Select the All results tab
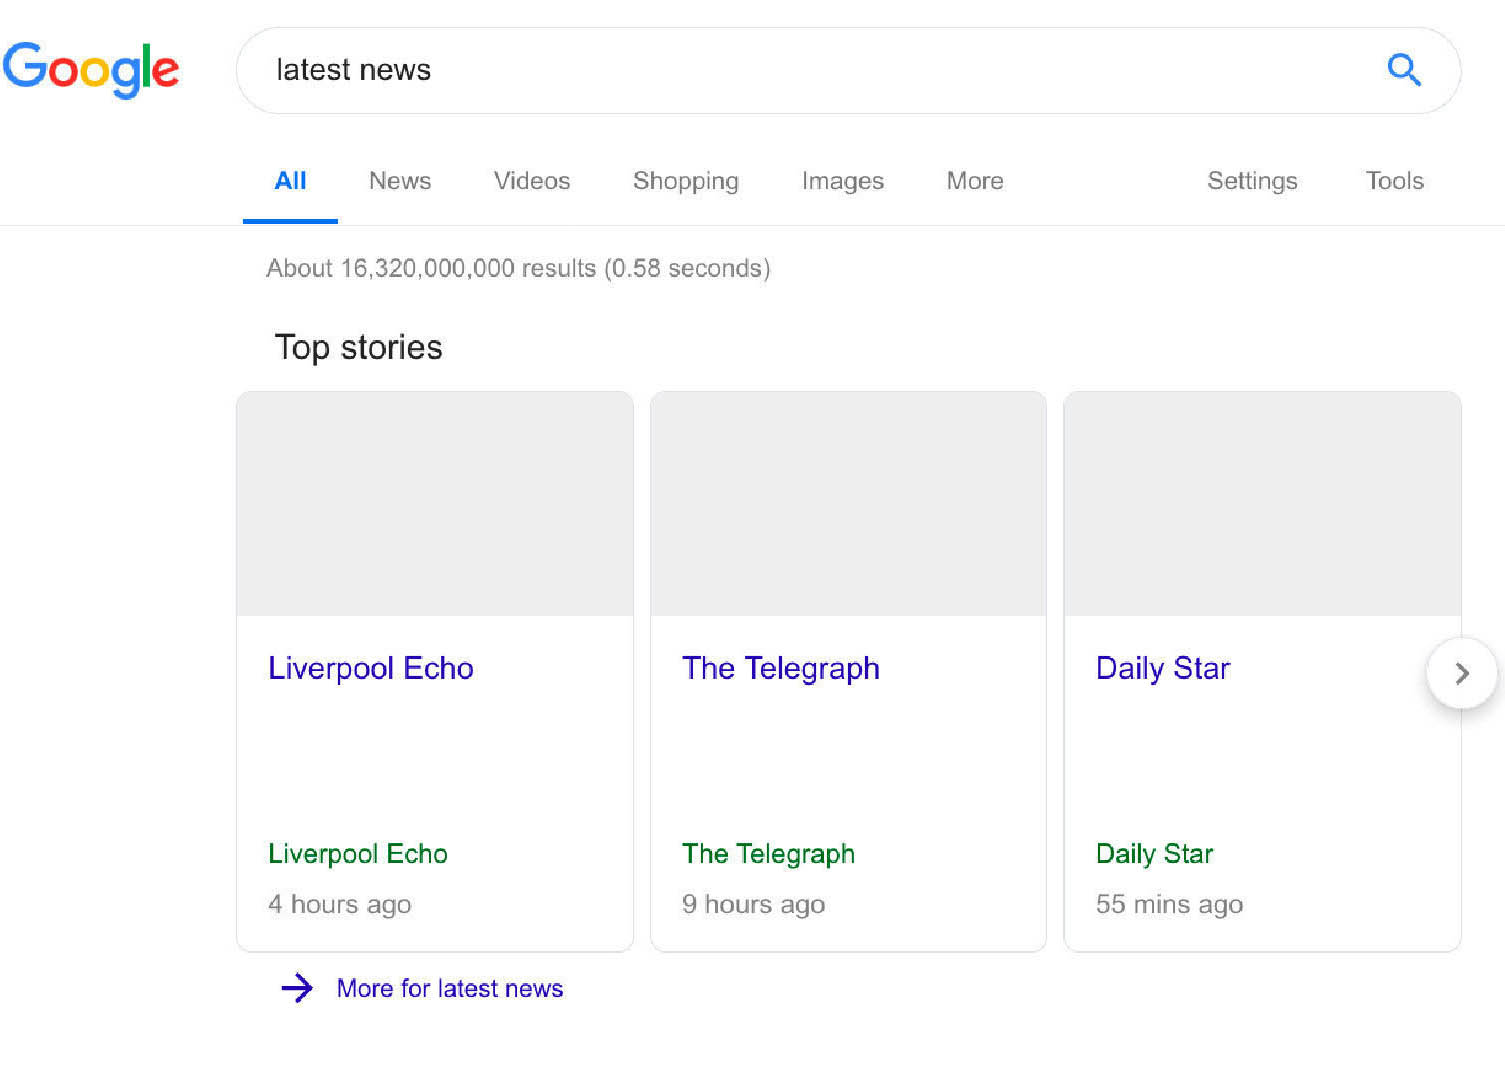This screenshot has width=1505, height=1067. (290, 181)
